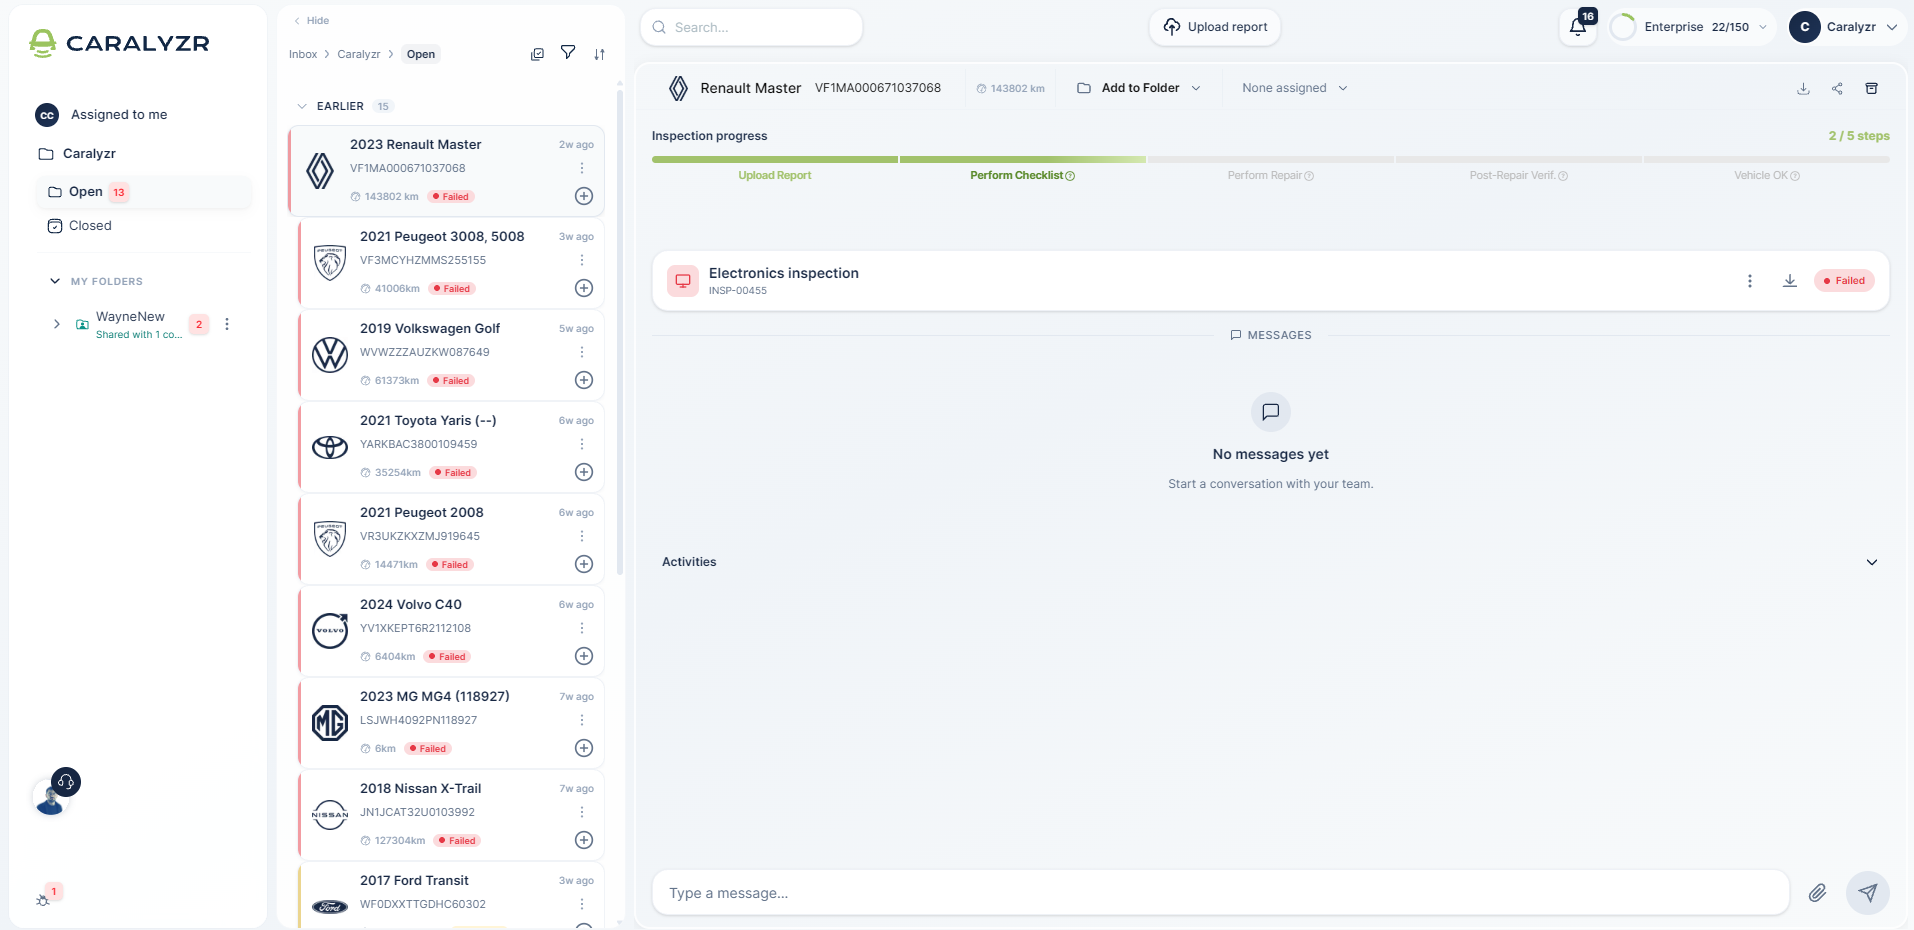Open the support headset chat widget
1914x930 pixels.
pos(66,782)
